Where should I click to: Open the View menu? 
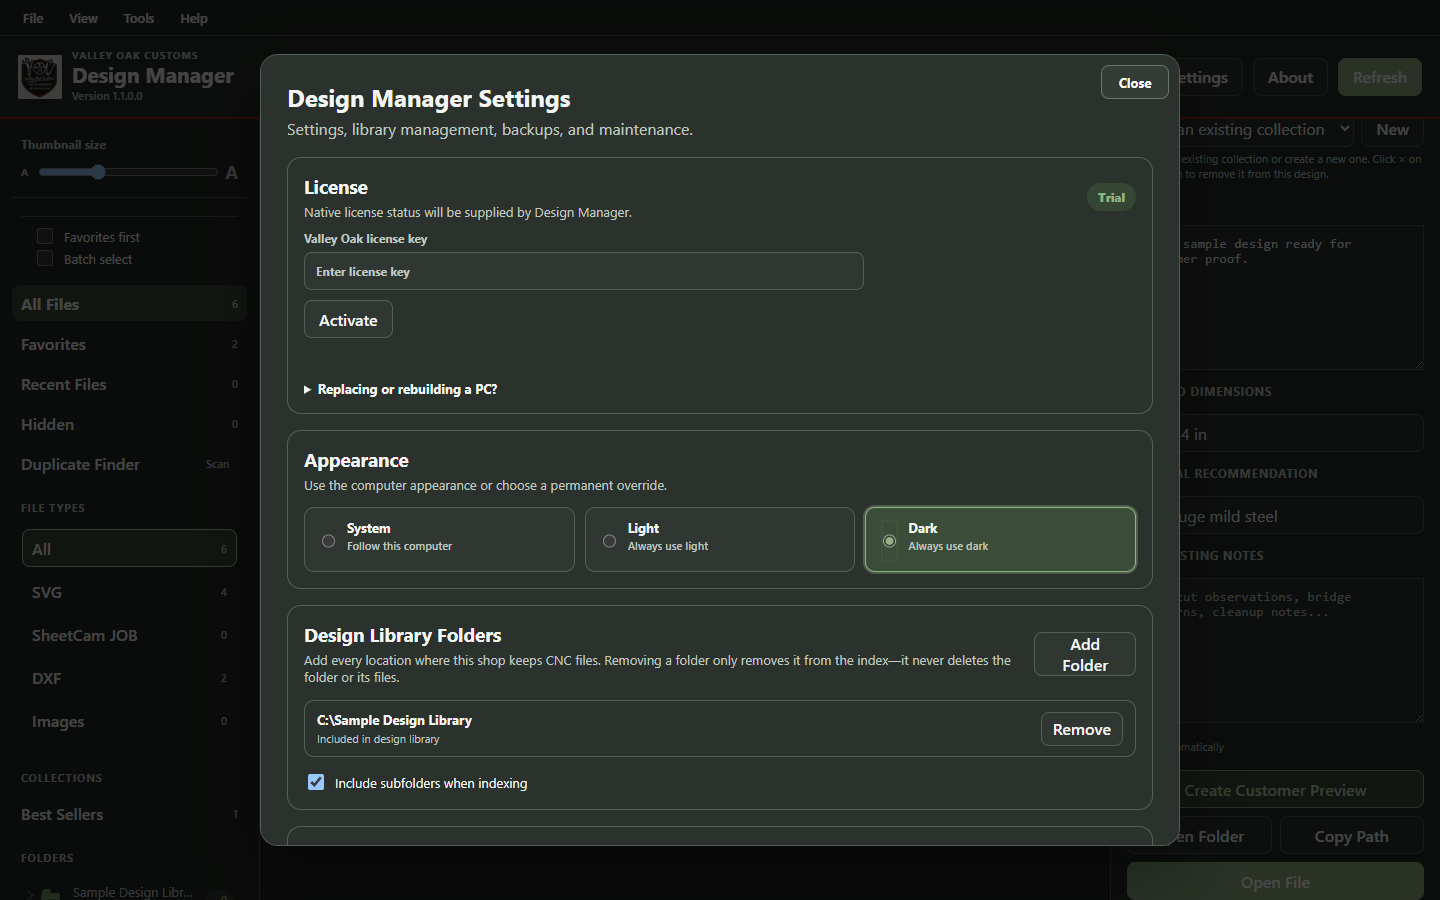83,18
